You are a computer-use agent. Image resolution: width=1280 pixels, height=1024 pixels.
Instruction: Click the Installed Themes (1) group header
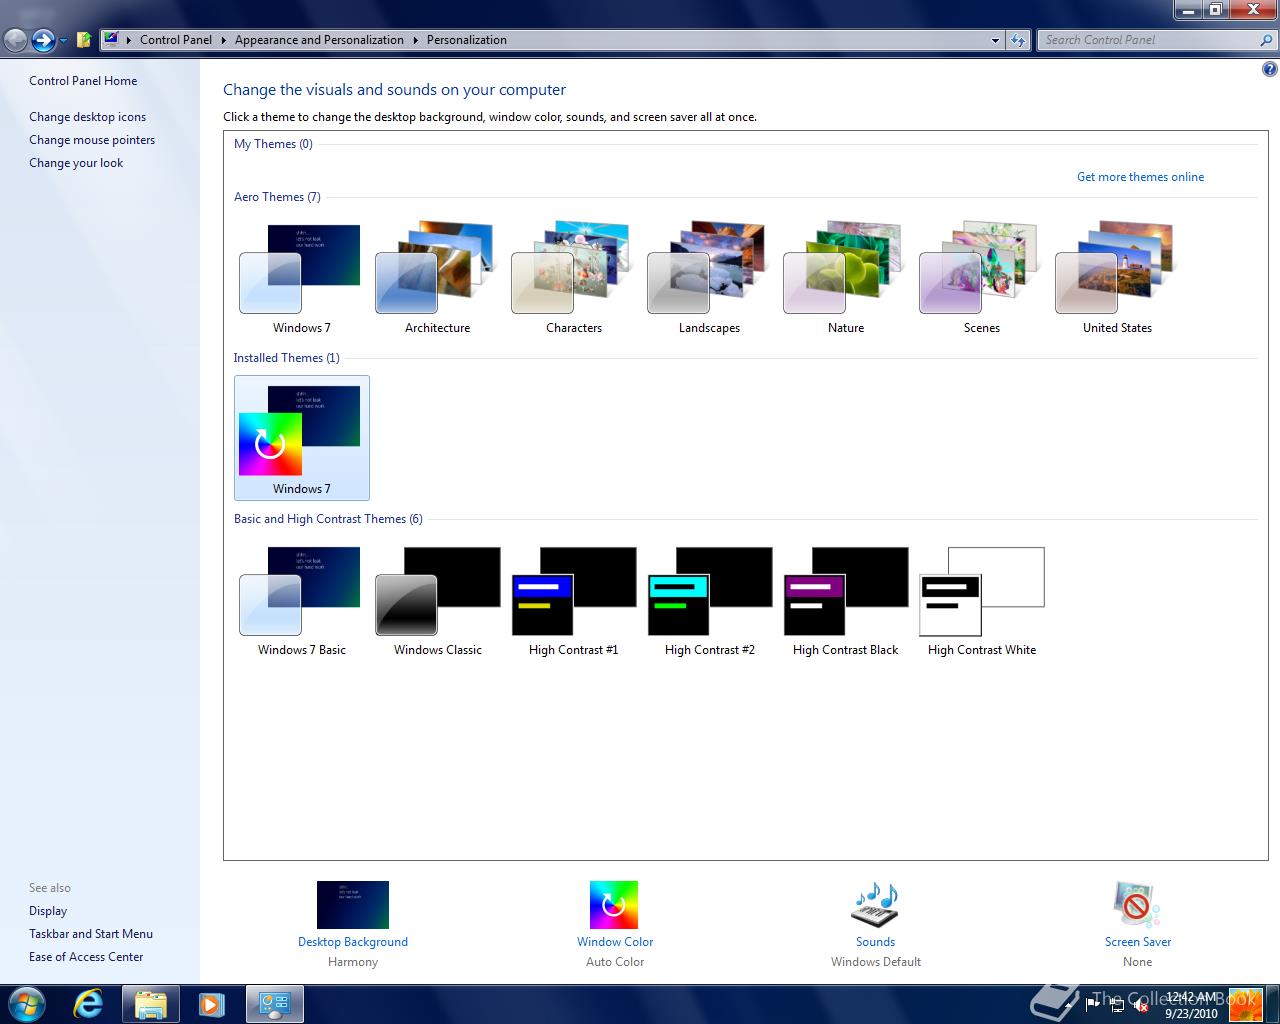coord(286,358)
